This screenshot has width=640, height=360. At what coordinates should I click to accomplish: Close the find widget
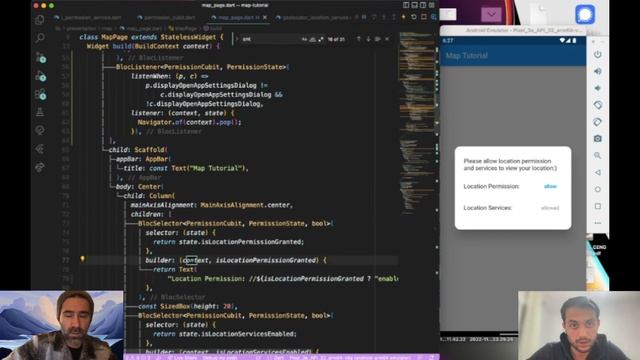point(387,39)
